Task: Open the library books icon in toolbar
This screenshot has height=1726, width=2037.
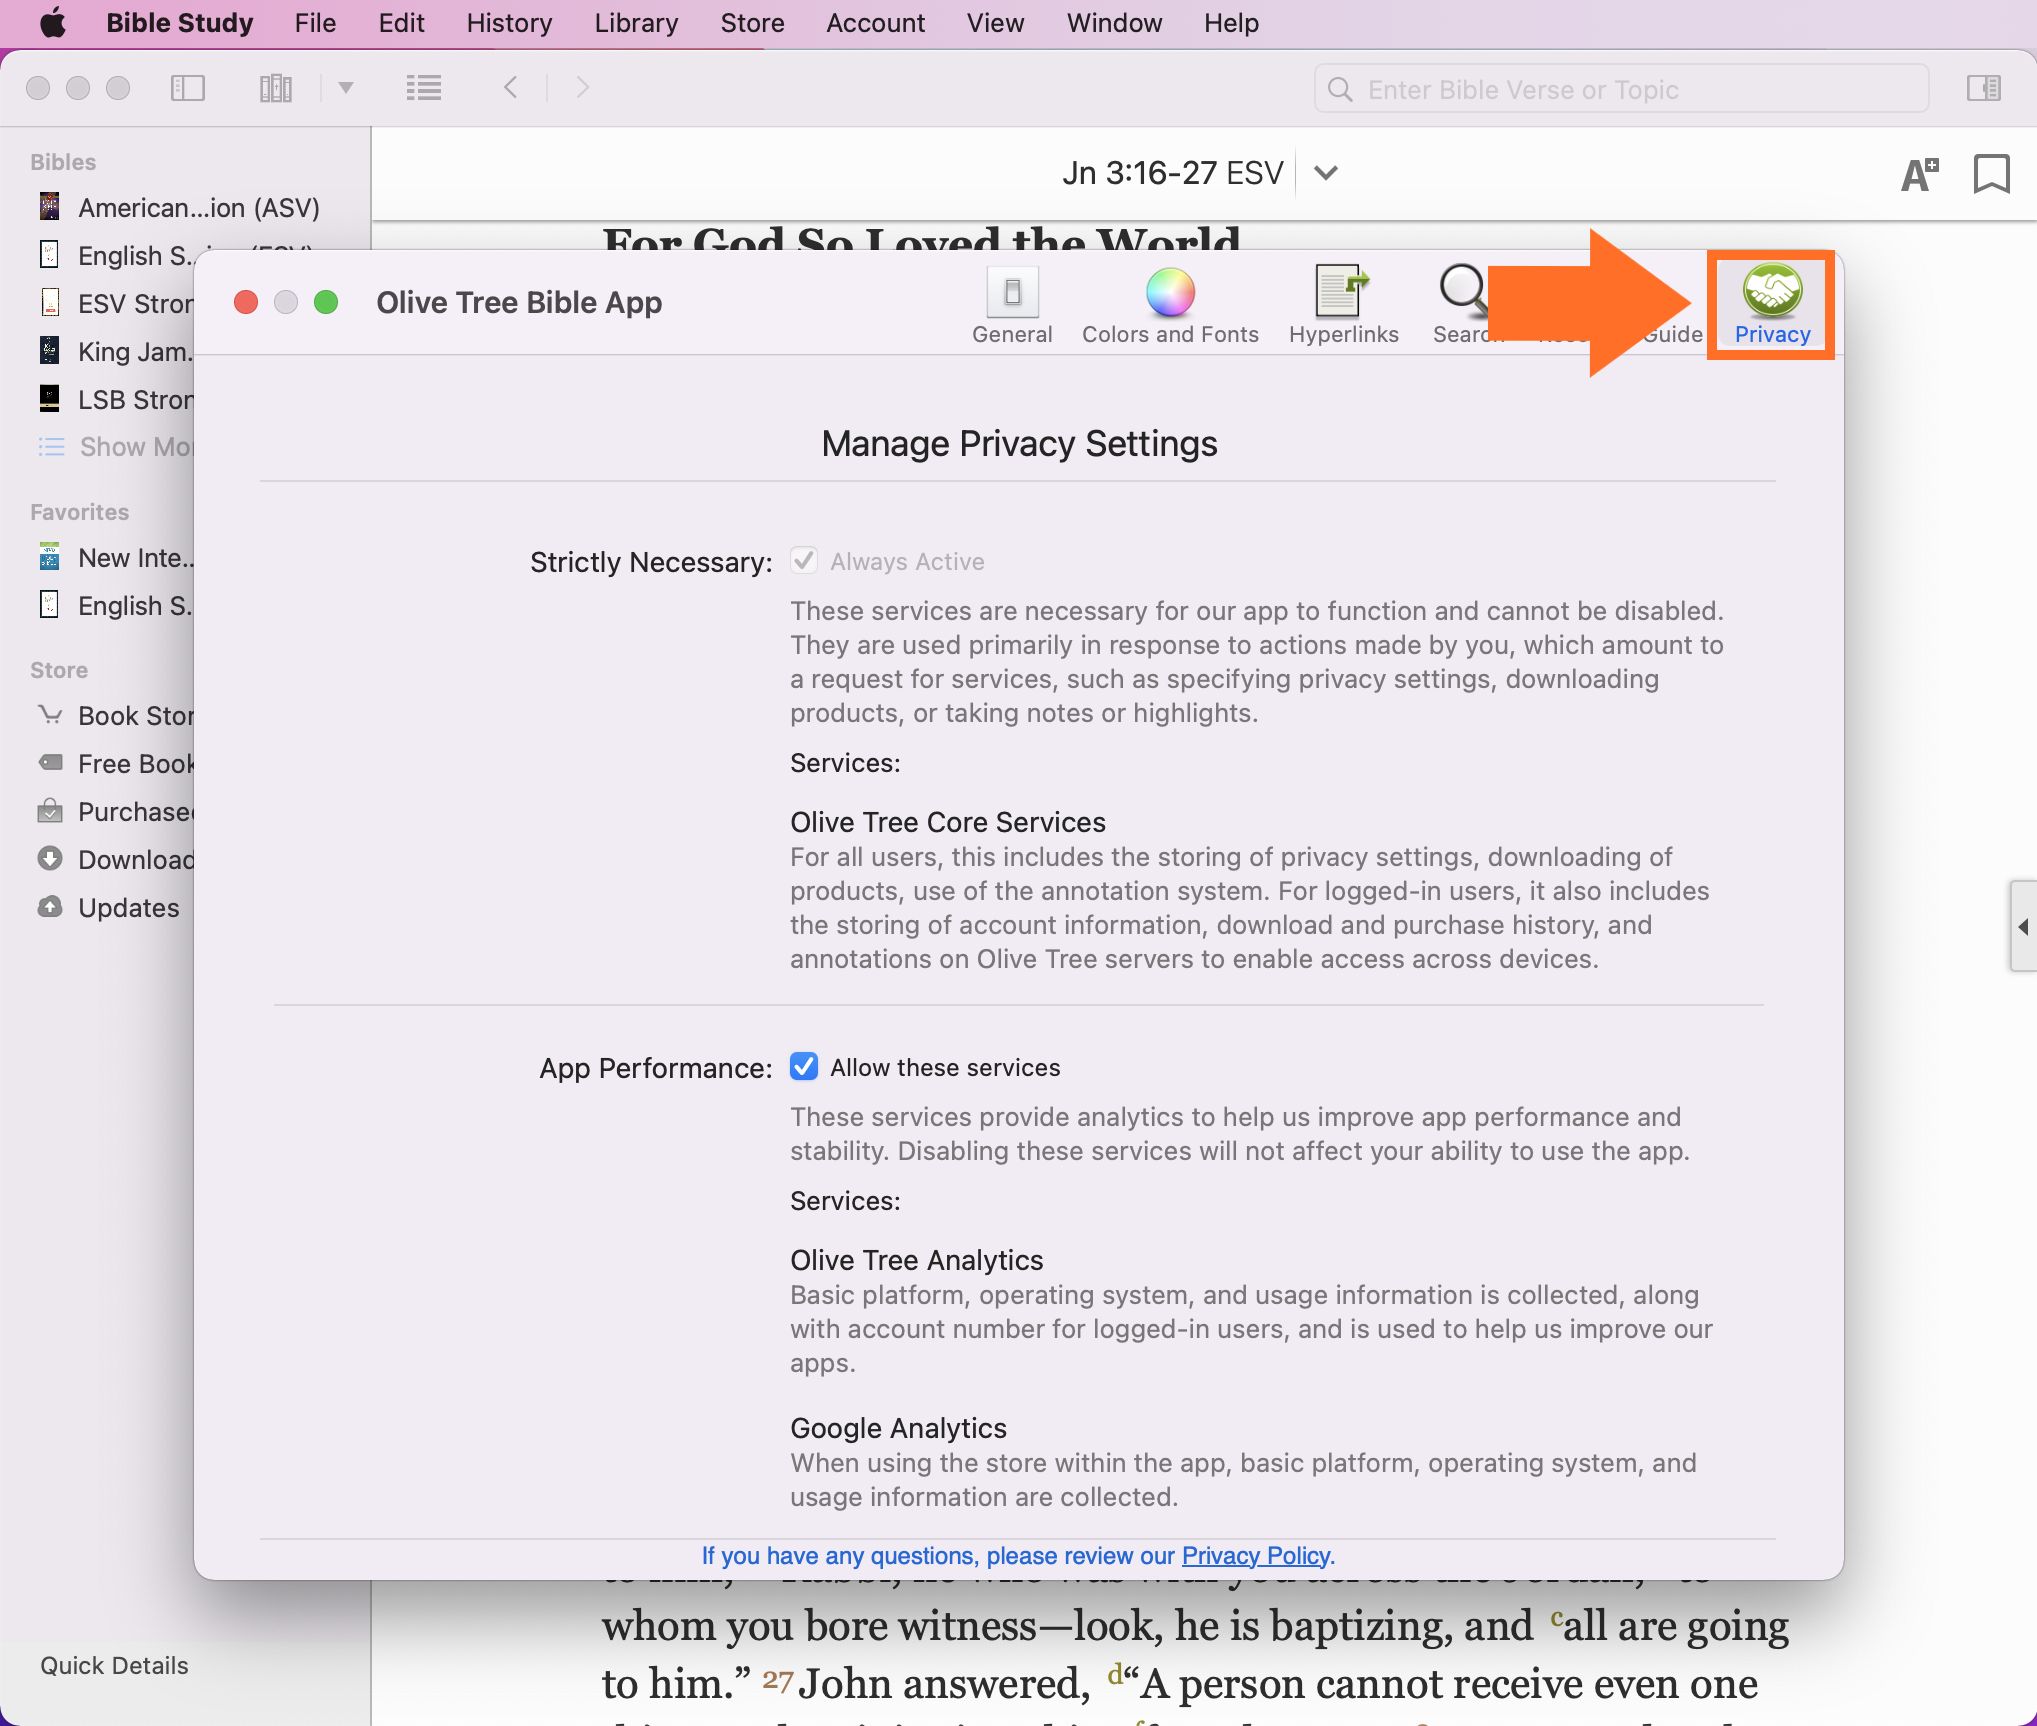Action: [x=275, y=88]
